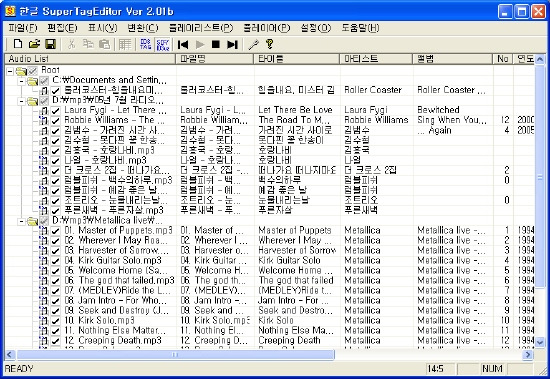Click the vertical scrollbar up arrow
This screenshot has width=550, height=379.
[x=540, y=59]
